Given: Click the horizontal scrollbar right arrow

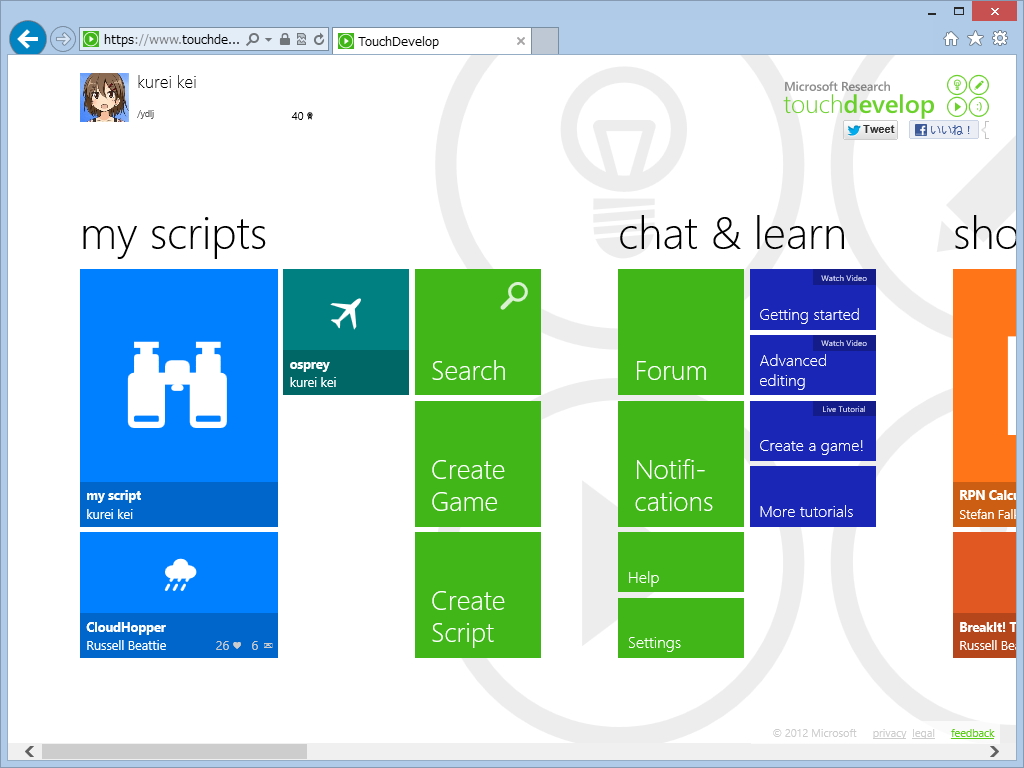Looking at the screenshot, I should coord(994,751).
